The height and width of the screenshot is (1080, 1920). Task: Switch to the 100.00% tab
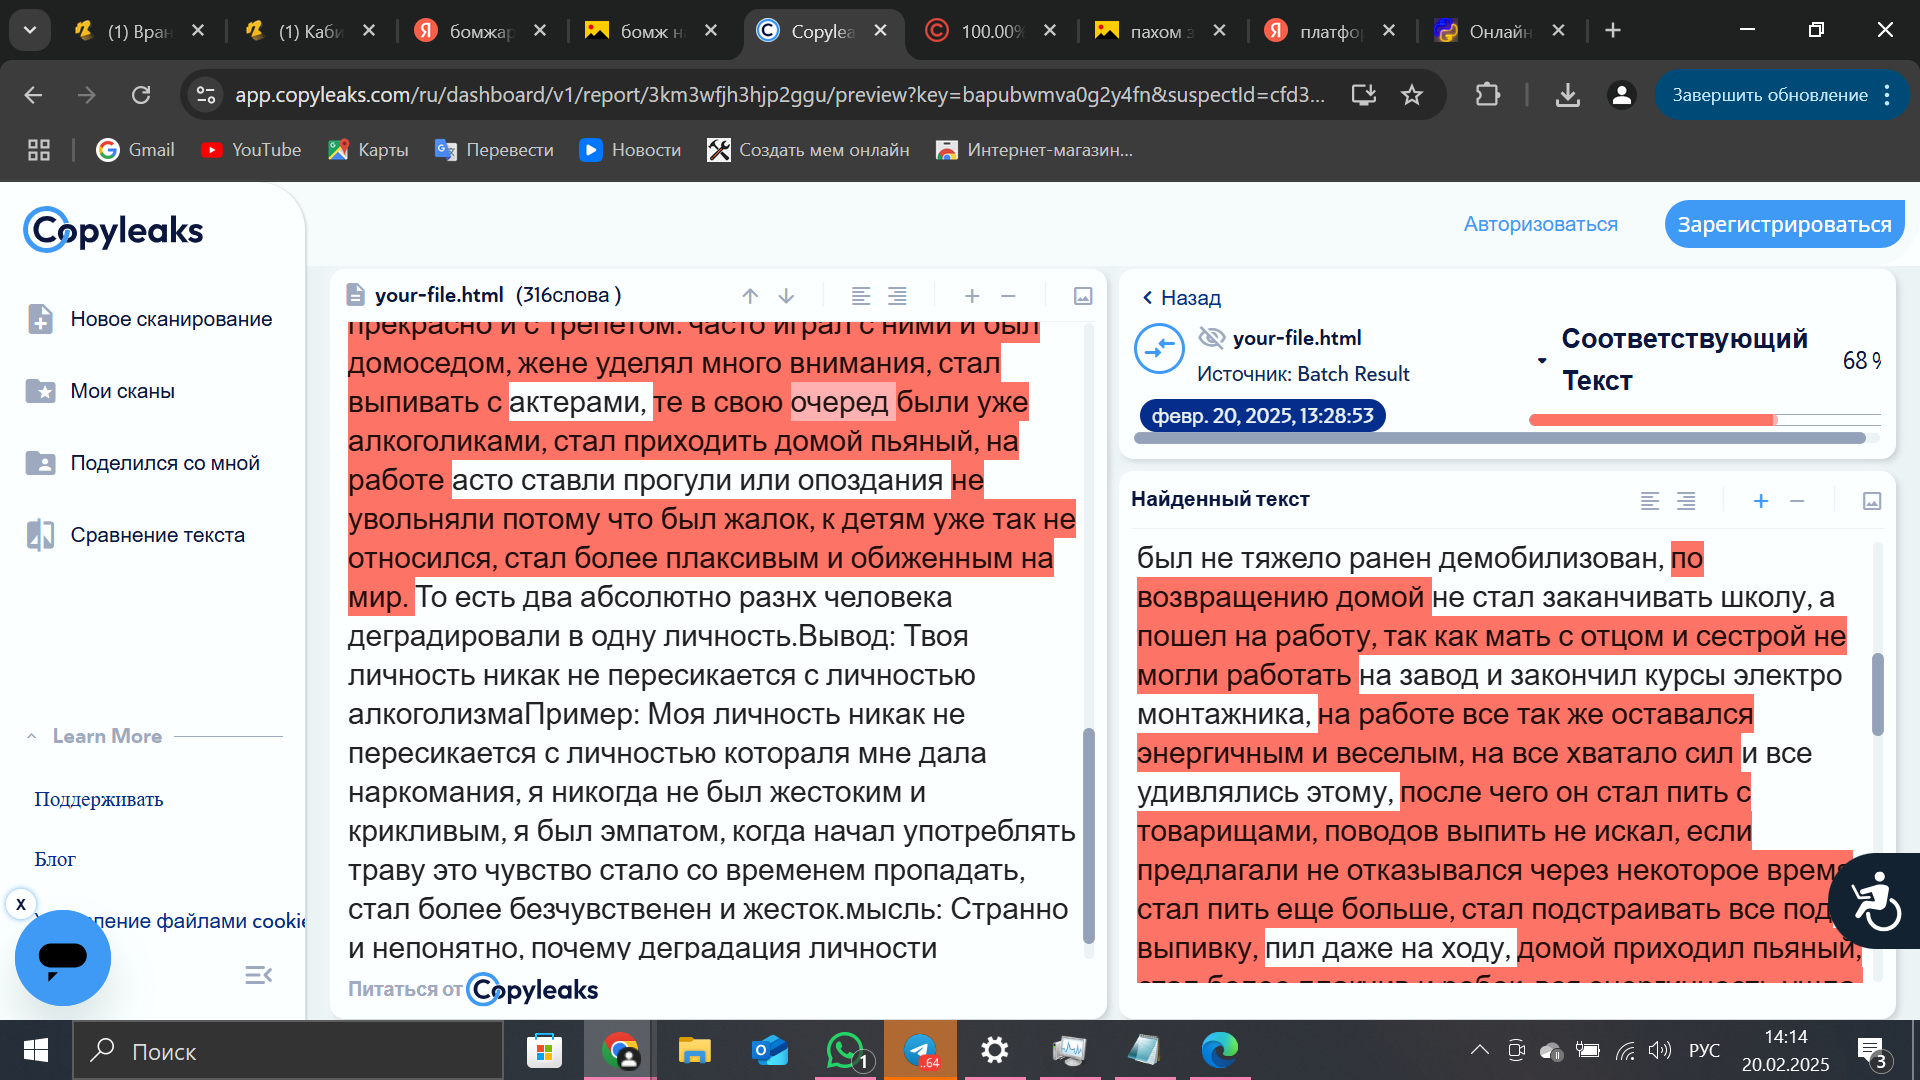990,31
